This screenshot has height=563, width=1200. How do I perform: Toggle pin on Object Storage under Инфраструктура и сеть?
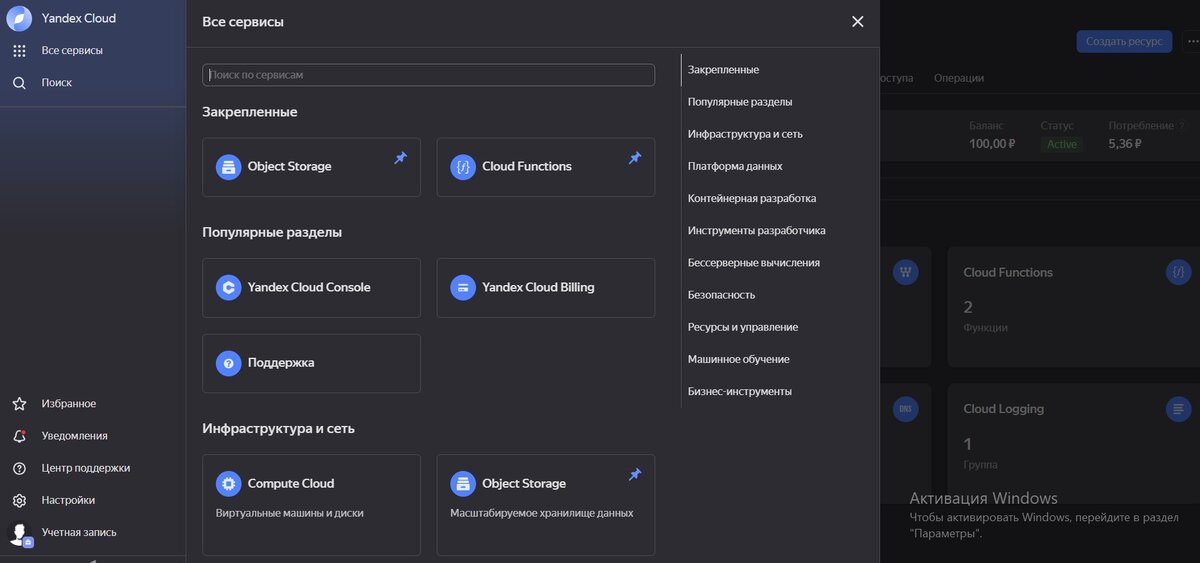click(635, 475)
